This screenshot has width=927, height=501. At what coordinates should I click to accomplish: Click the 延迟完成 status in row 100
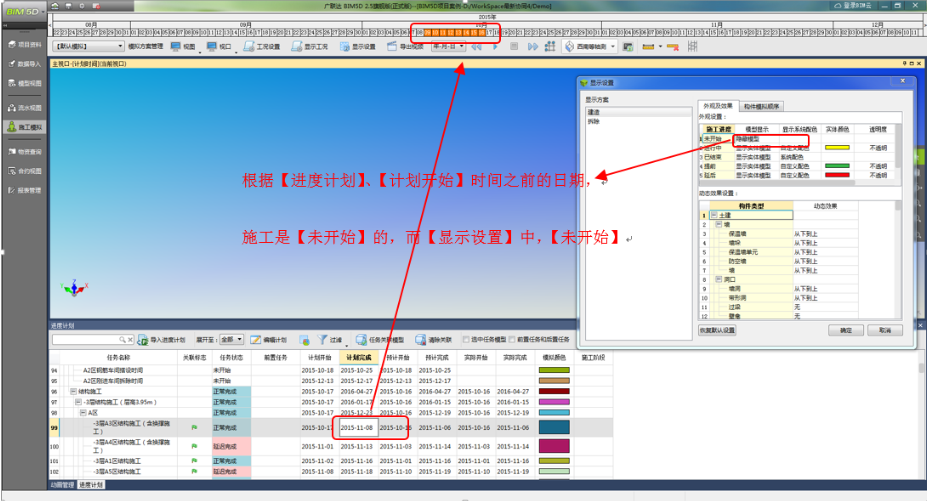[x=231, y=446]
